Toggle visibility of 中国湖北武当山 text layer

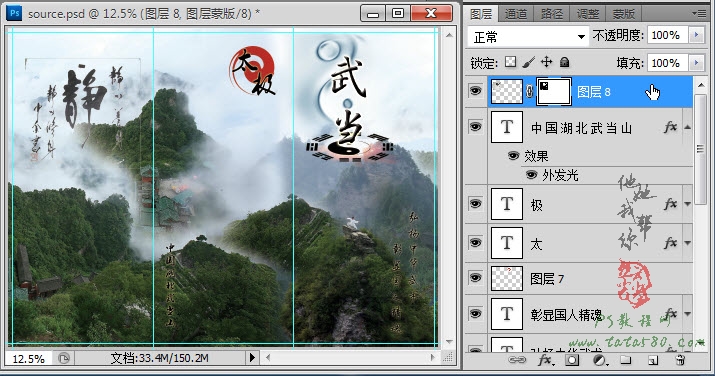pos(475,127)
